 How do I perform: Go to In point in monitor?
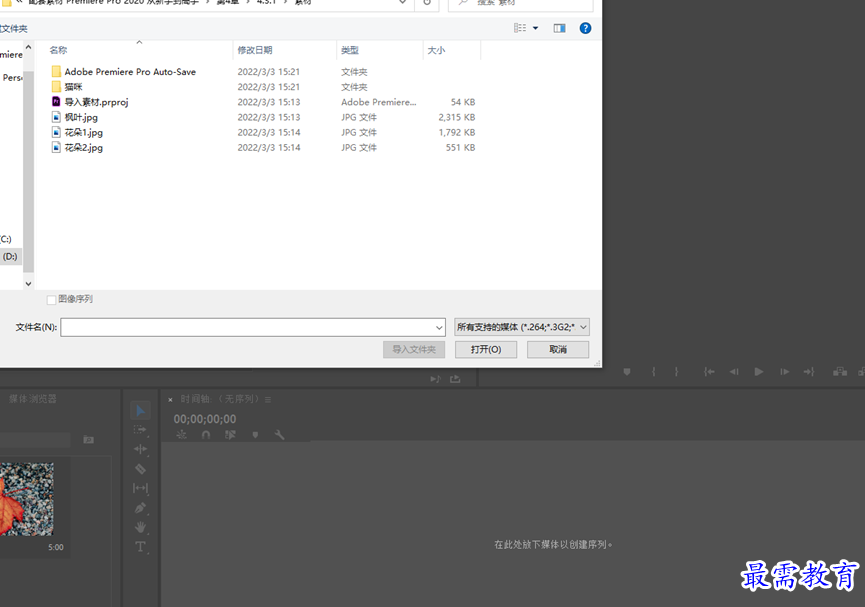click(709, 372)
